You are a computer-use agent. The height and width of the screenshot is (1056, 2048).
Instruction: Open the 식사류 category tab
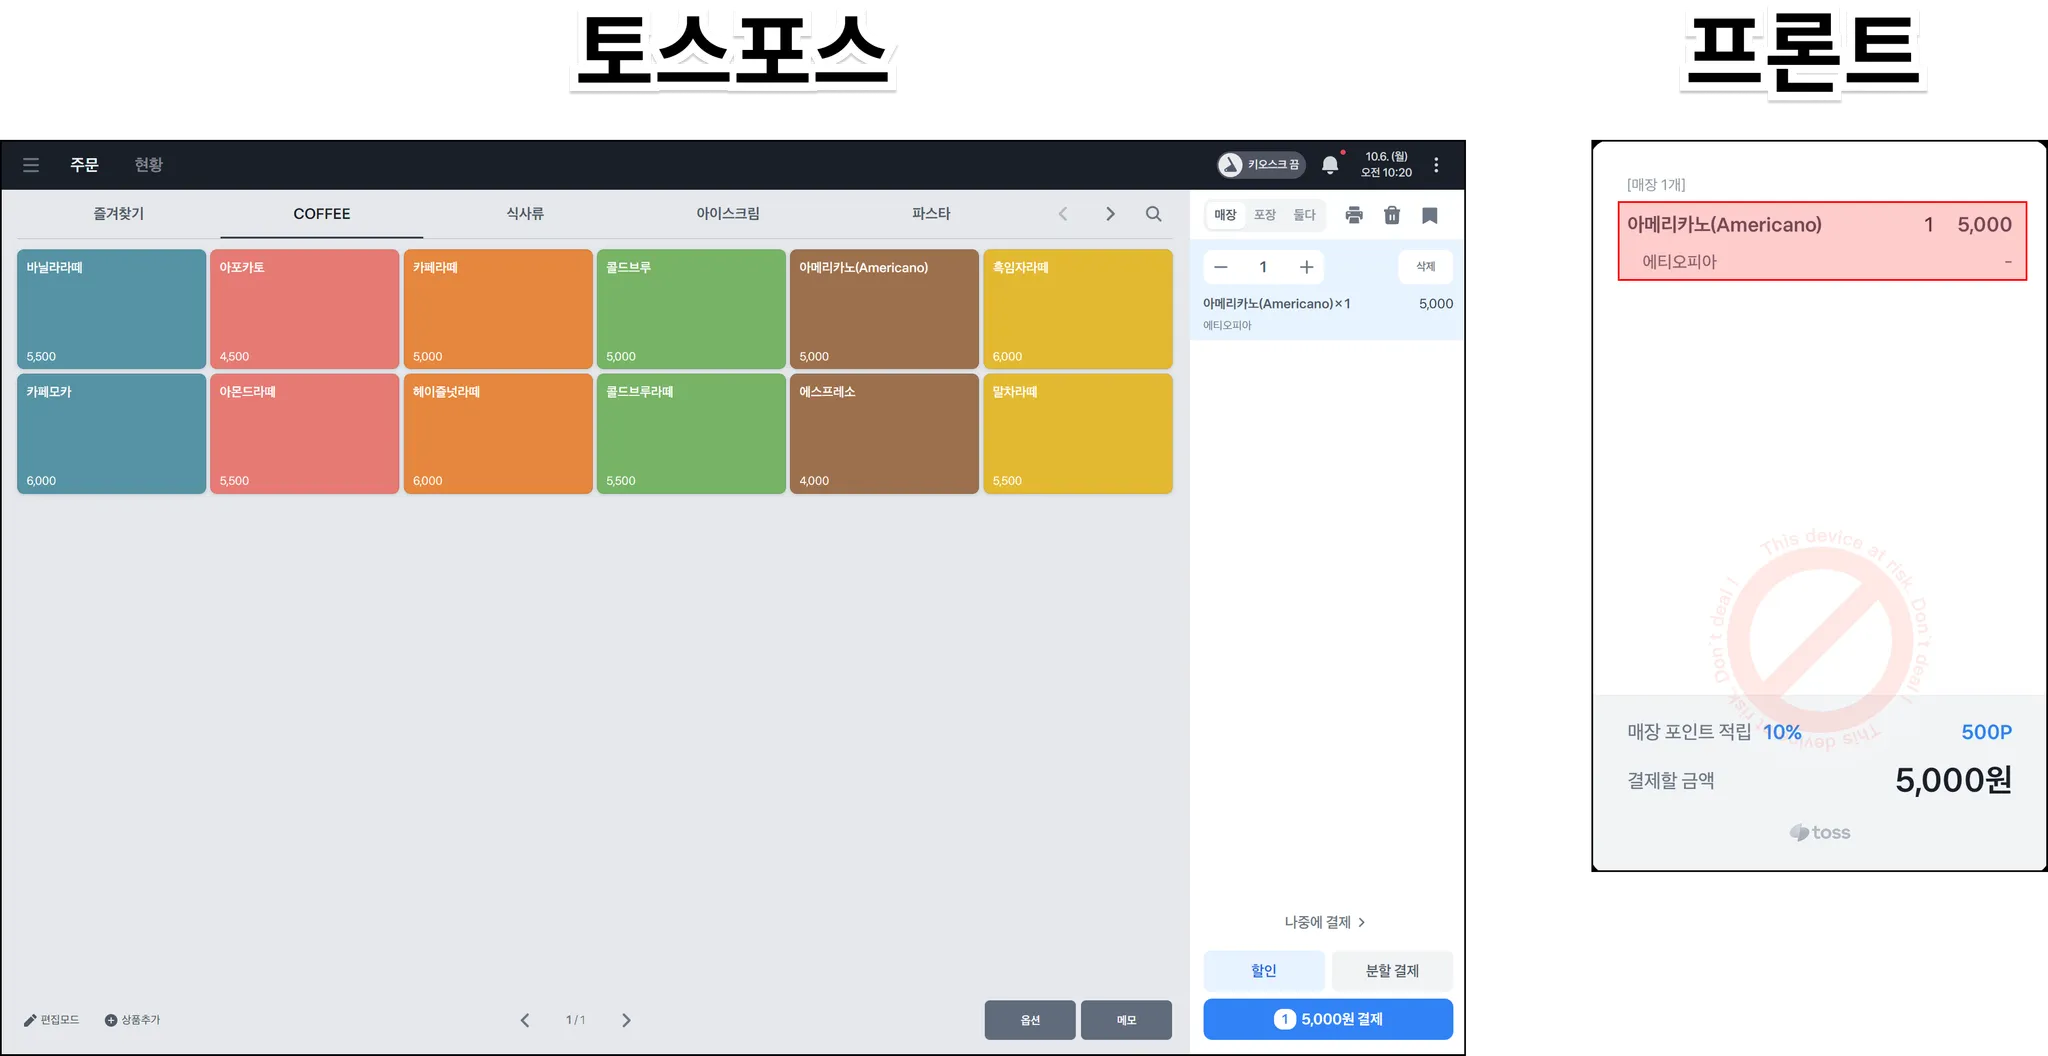[x=525, y=214]
